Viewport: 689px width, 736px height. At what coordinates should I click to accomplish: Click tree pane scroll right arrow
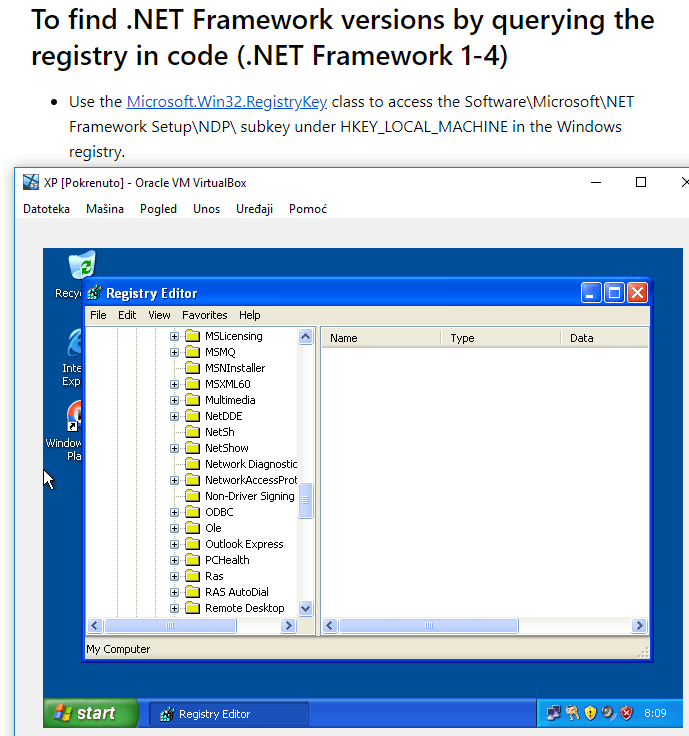pos(288,626)
